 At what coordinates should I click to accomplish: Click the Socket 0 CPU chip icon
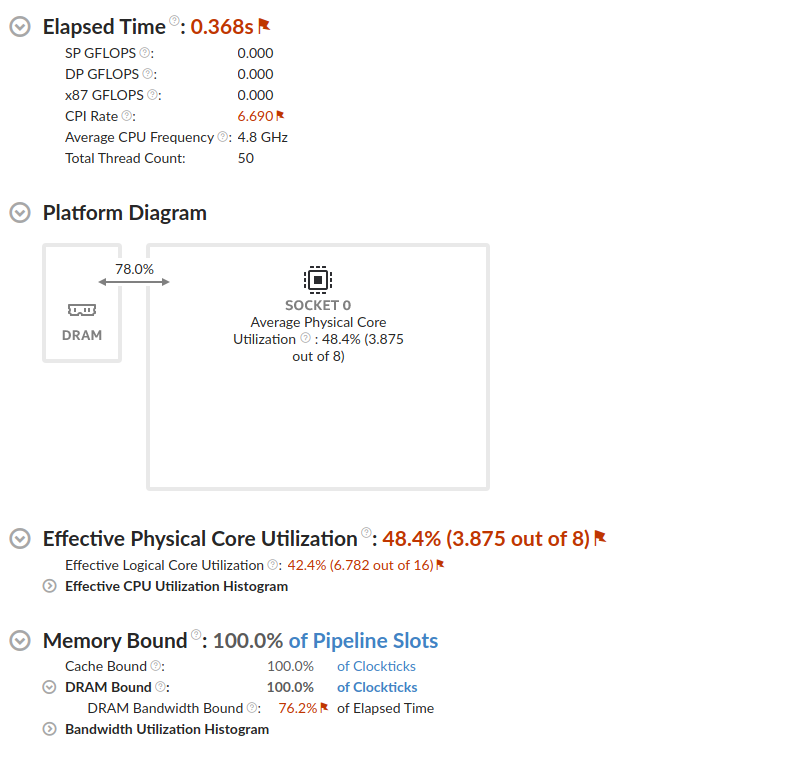[x=317, y=279]
